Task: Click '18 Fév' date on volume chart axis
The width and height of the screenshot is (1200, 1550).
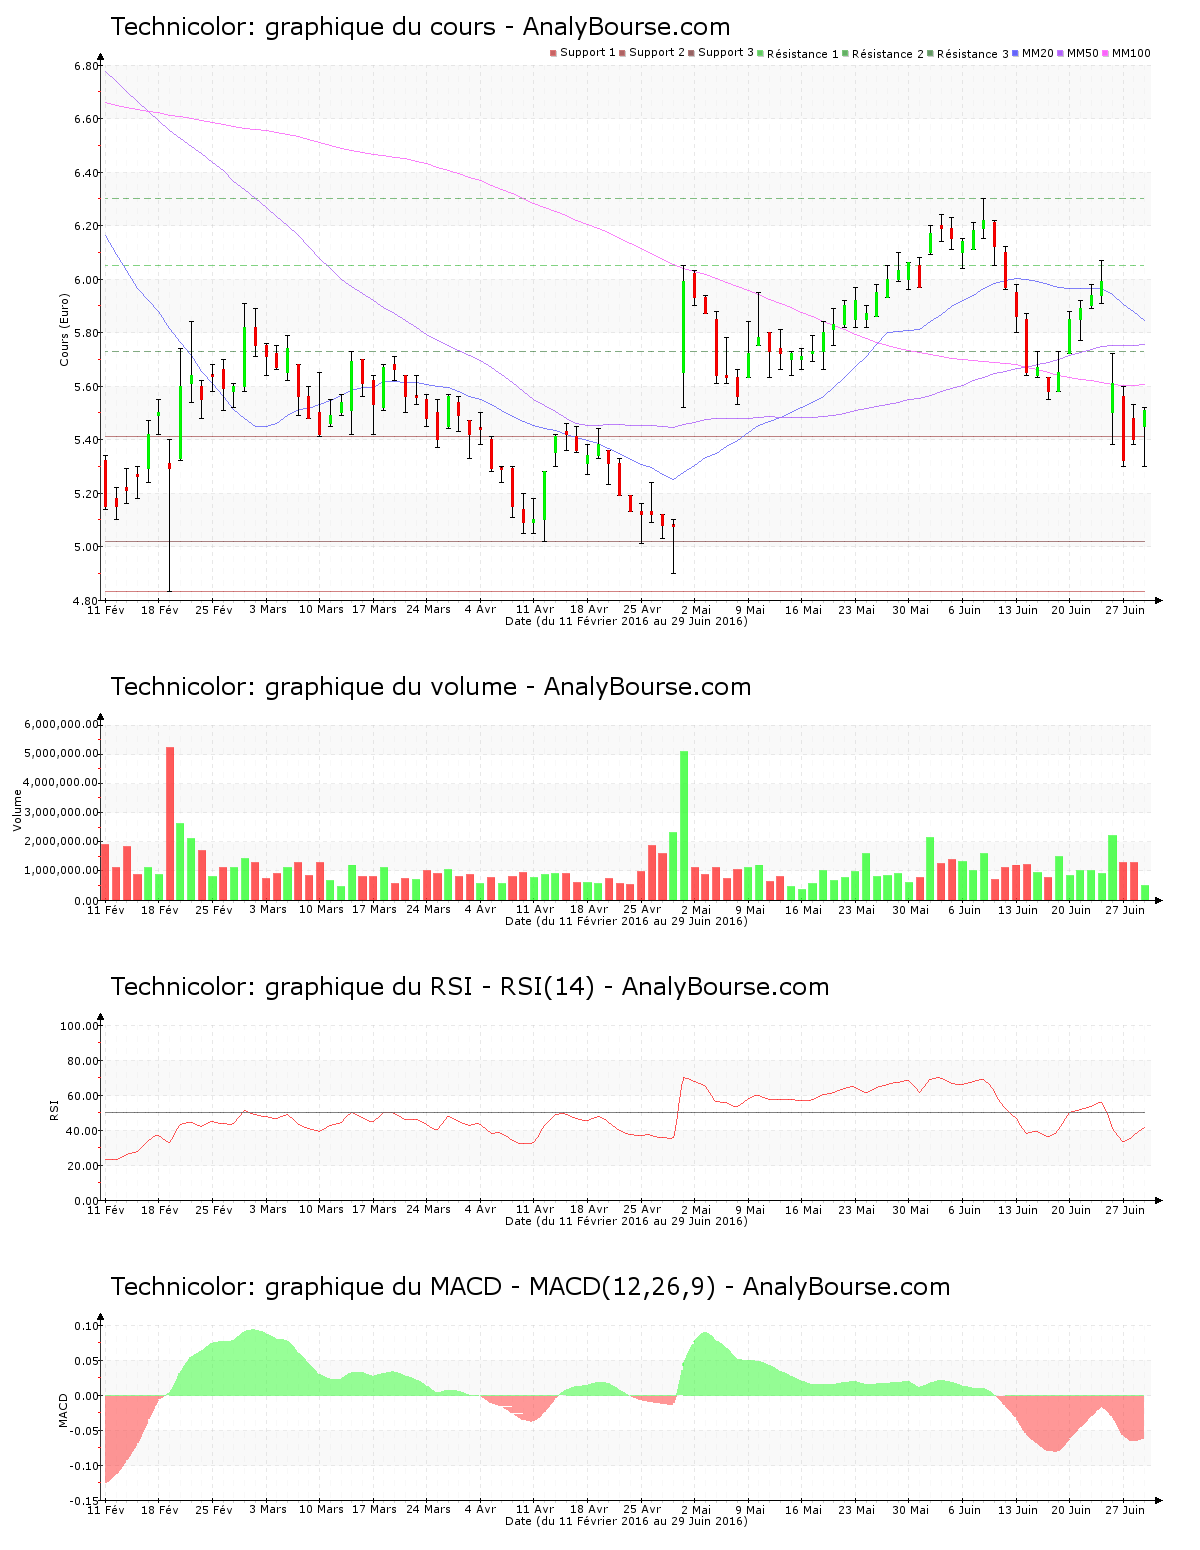Action: (160, 909)
